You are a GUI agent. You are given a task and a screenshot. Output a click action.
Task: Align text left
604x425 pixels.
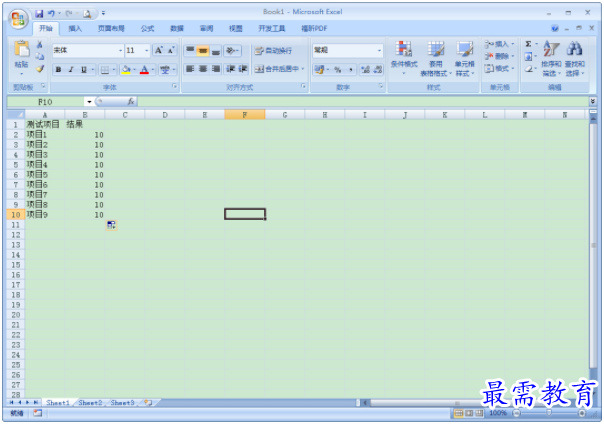(x=190, y=69)
